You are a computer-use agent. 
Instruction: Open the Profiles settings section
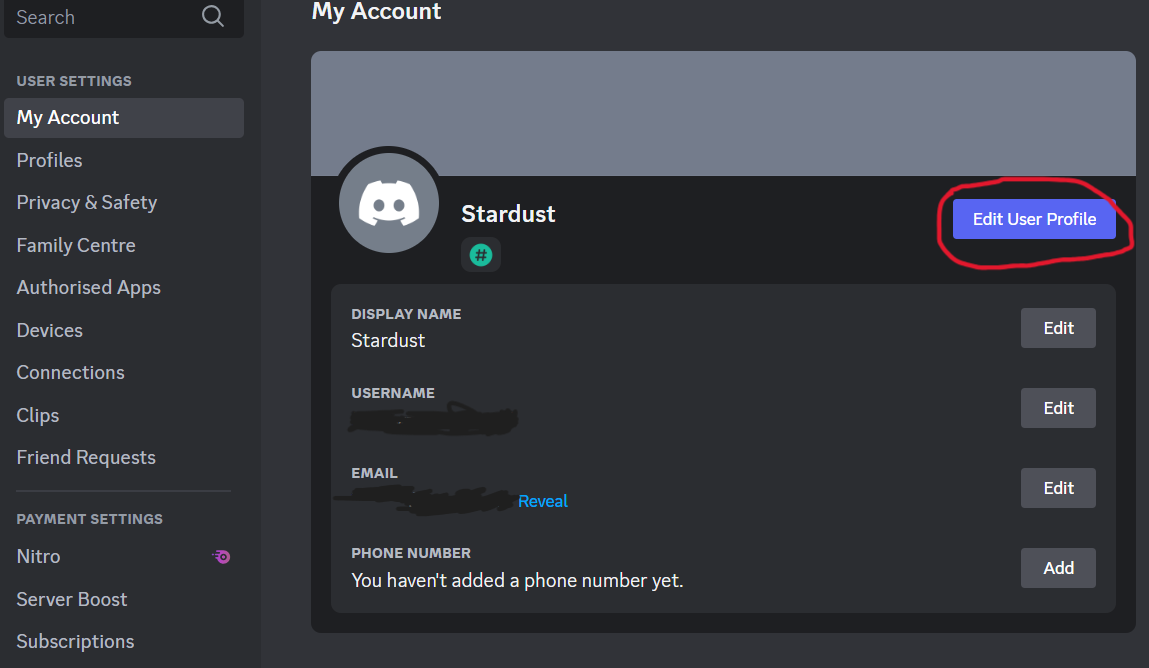point(49,160)
